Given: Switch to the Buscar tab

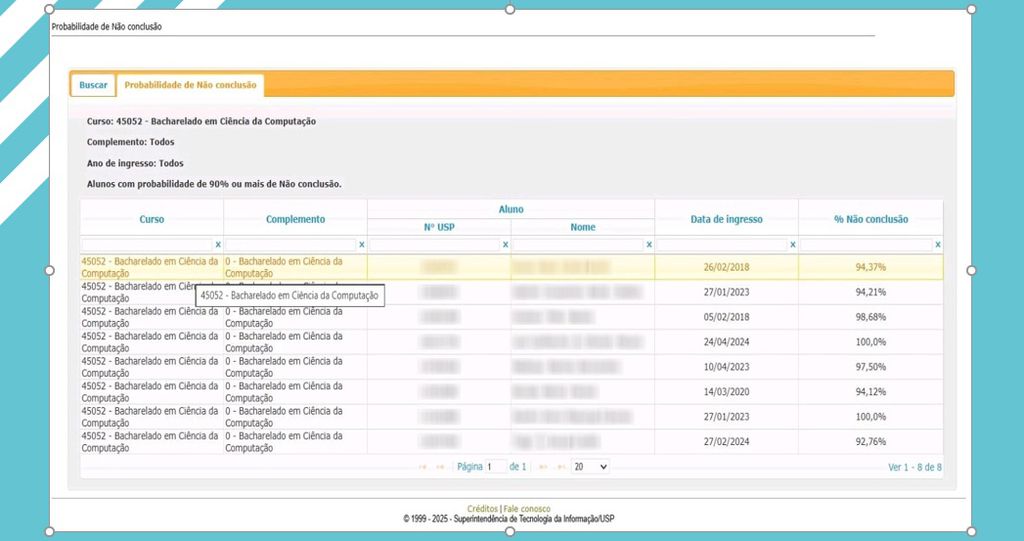Looking at the screenshot, I should (93, 85).
